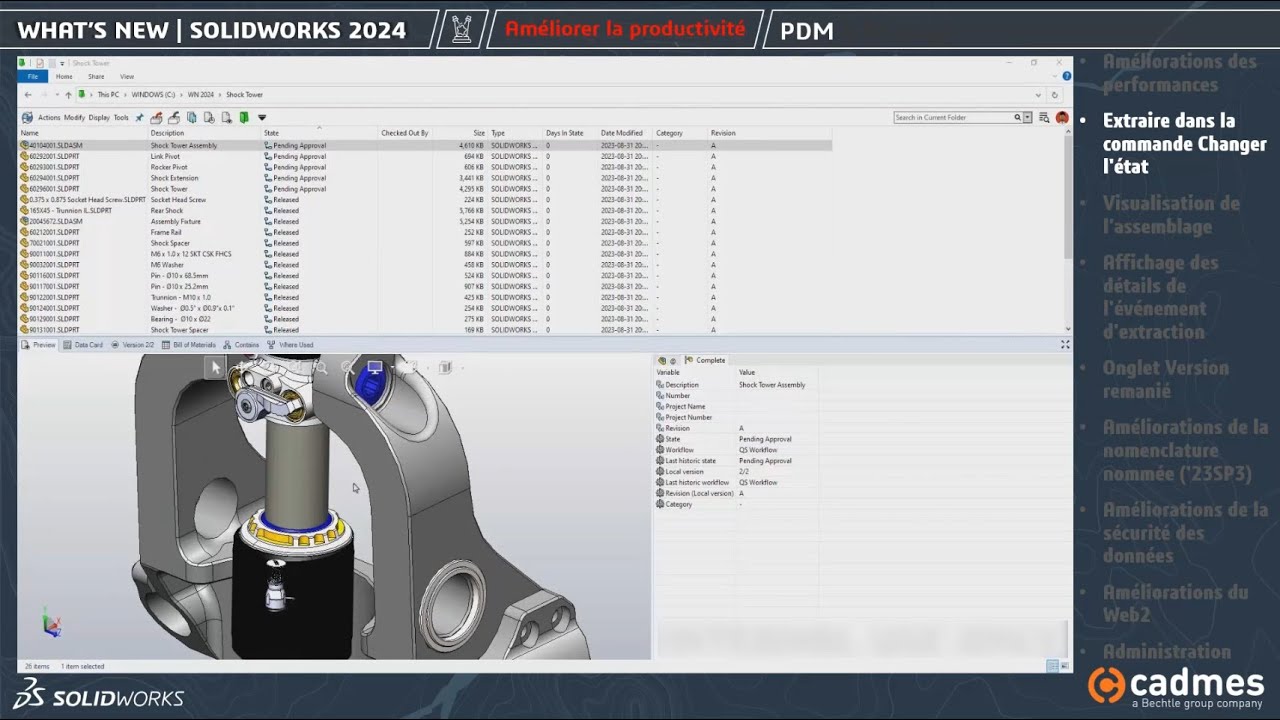
Task: Click the pin icon in PDM toolbar
Action: click(x=139, y=117)
